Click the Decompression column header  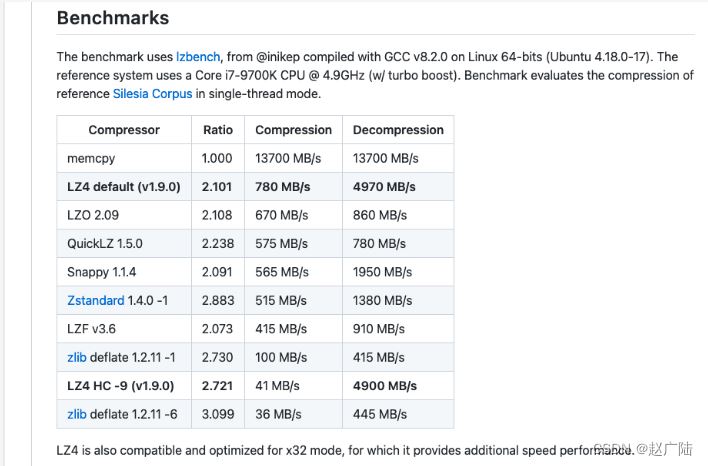click(x=398, y=130)
